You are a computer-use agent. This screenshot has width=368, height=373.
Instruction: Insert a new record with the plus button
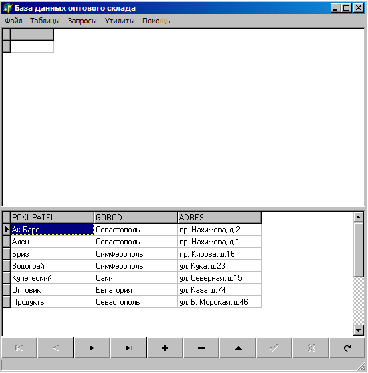tap(165, 348)
